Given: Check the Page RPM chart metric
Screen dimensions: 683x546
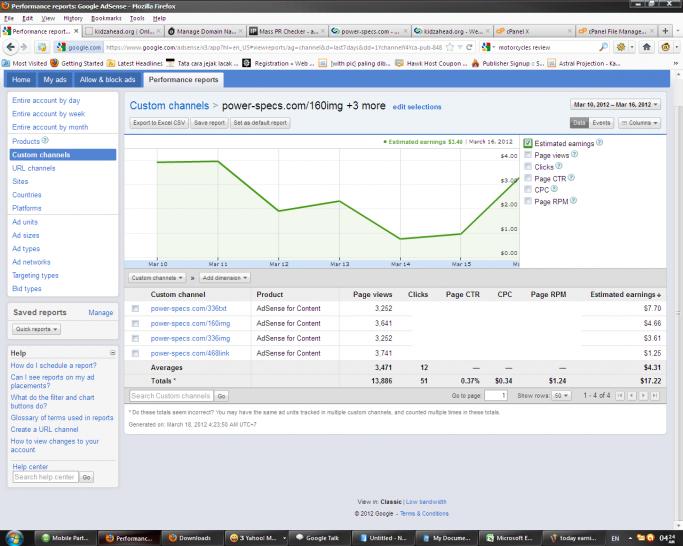Looking at the screenshot, I should click(528, 201).
